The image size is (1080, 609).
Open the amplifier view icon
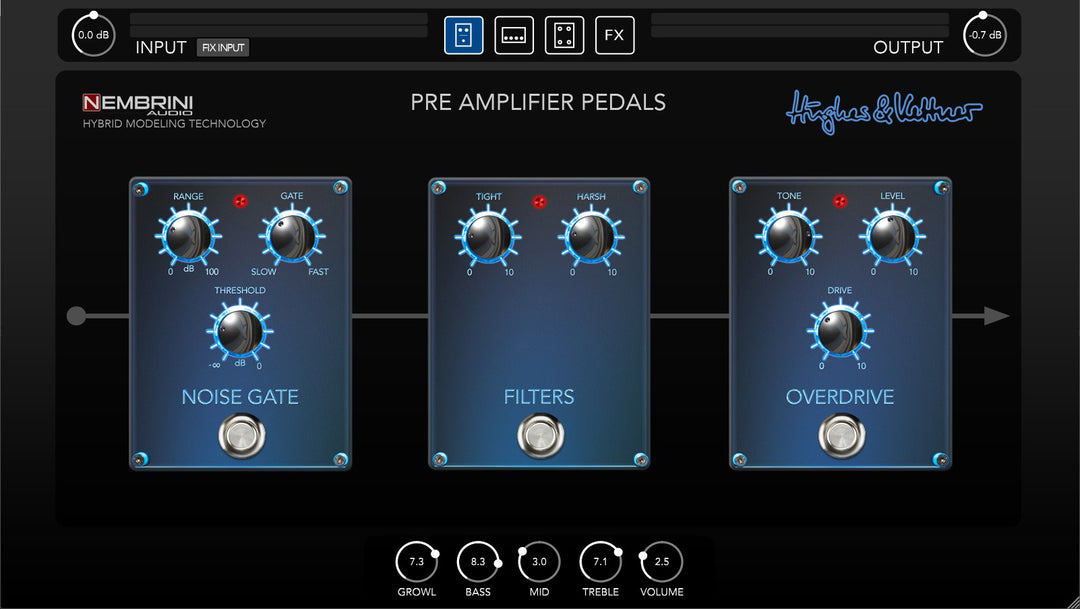point(514,34)
